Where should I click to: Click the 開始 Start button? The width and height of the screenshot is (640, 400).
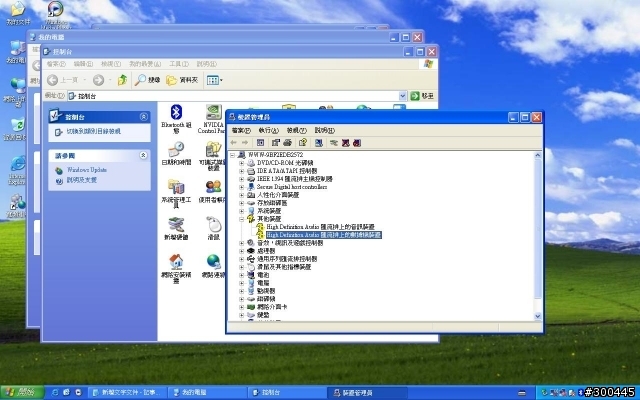coord(22,393)
